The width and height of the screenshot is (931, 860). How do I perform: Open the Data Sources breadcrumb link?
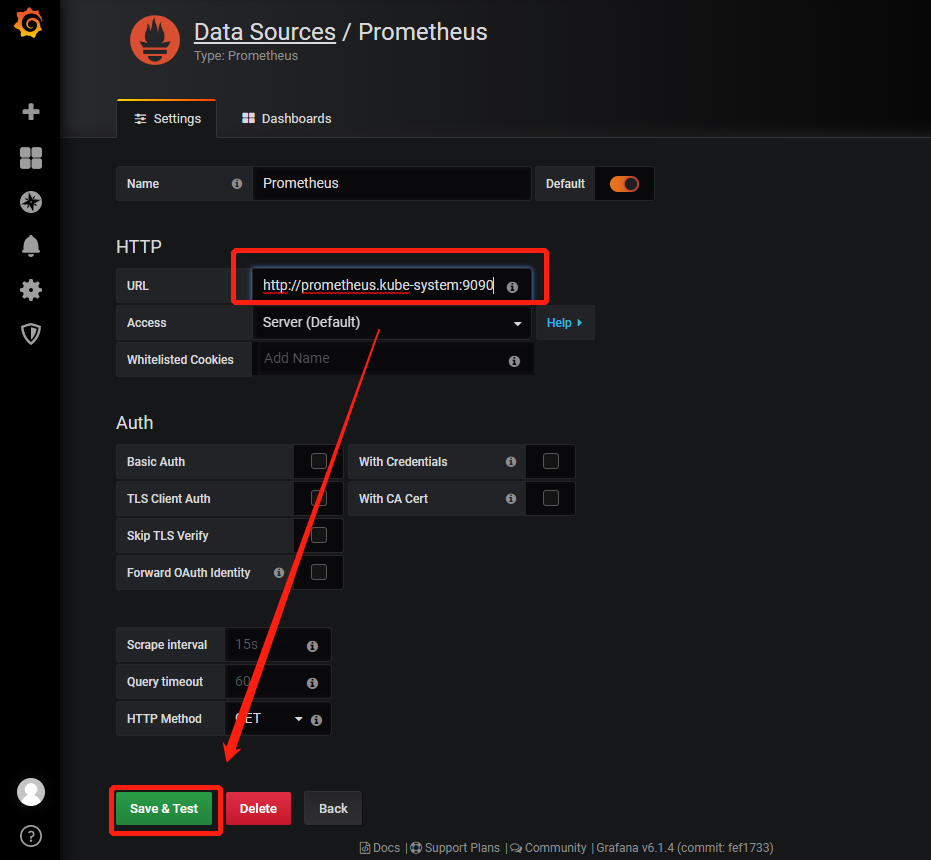pos(265,32)
